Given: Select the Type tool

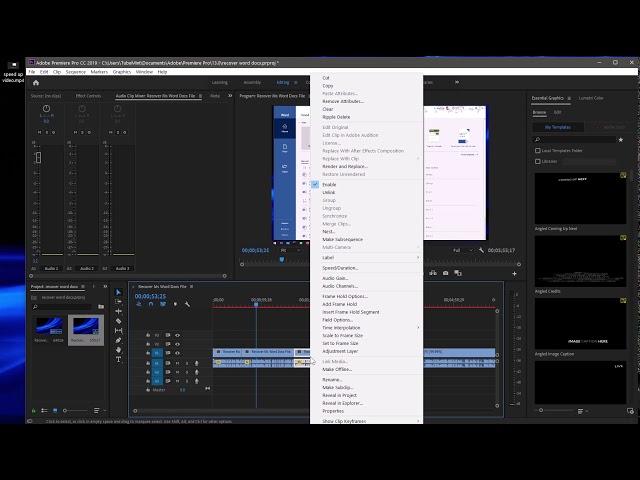Looking at the screenshot, I should [118, 360].
